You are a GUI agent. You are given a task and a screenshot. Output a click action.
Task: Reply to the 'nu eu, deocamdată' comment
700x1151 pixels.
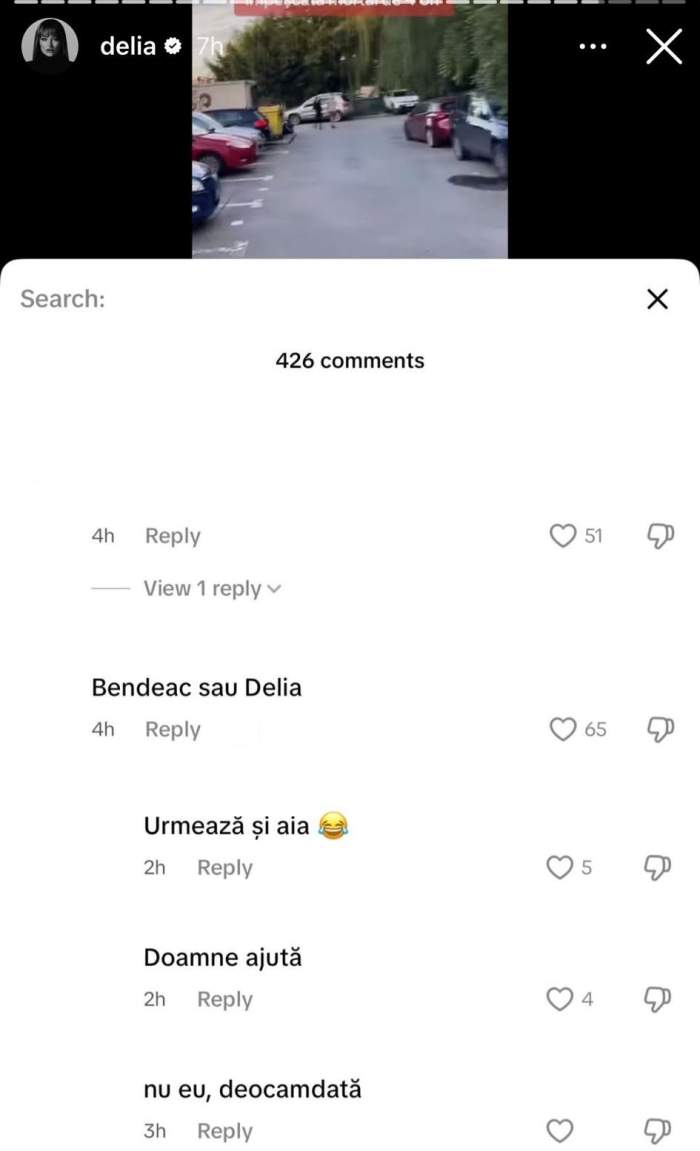pos(225,1130)
